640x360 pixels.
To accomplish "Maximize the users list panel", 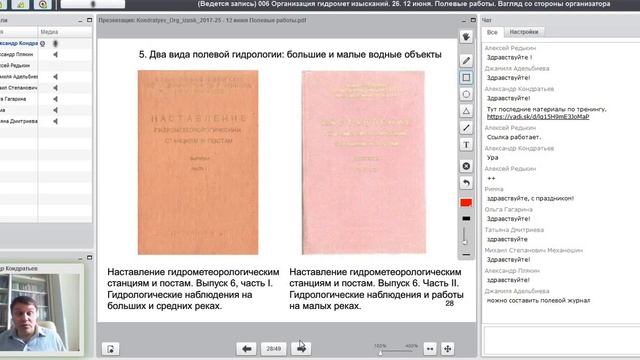I will point(89,20).
